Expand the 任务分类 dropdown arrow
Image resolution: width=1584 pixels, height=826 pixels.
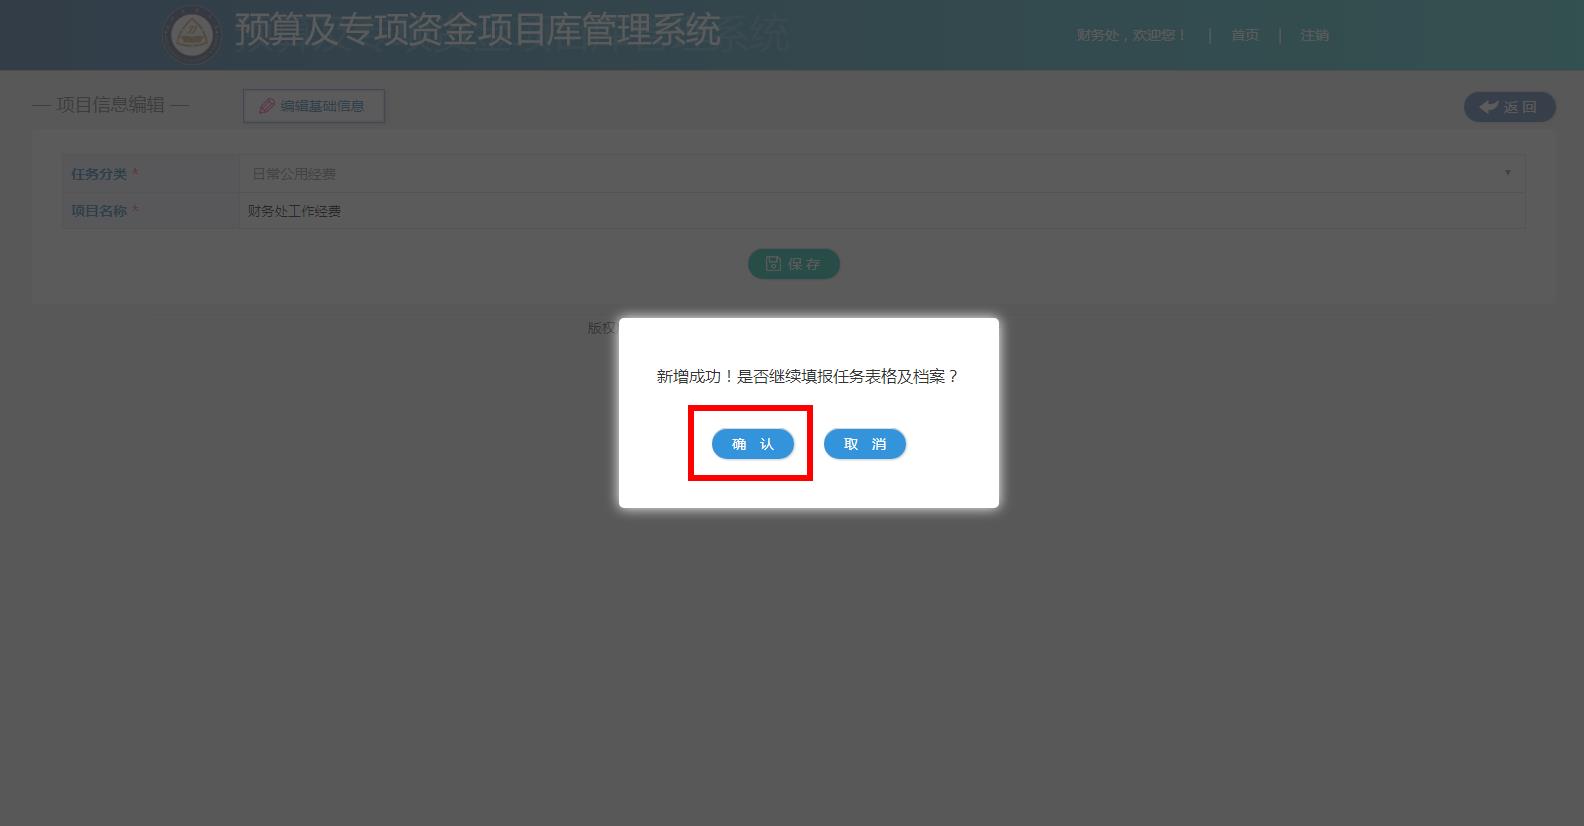[x=1508, y=173]
